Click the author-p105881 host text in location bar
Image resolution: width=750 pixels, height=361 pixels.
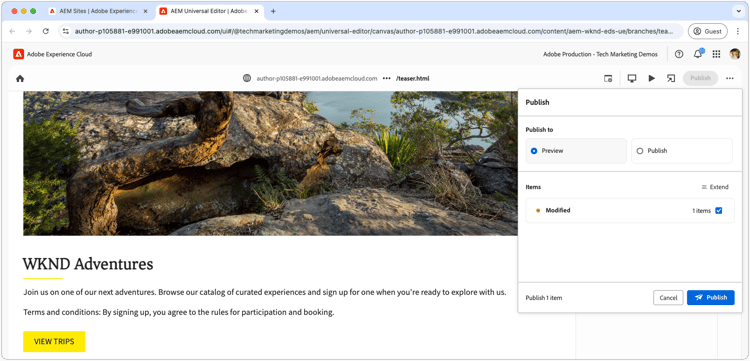pos(317,78)
